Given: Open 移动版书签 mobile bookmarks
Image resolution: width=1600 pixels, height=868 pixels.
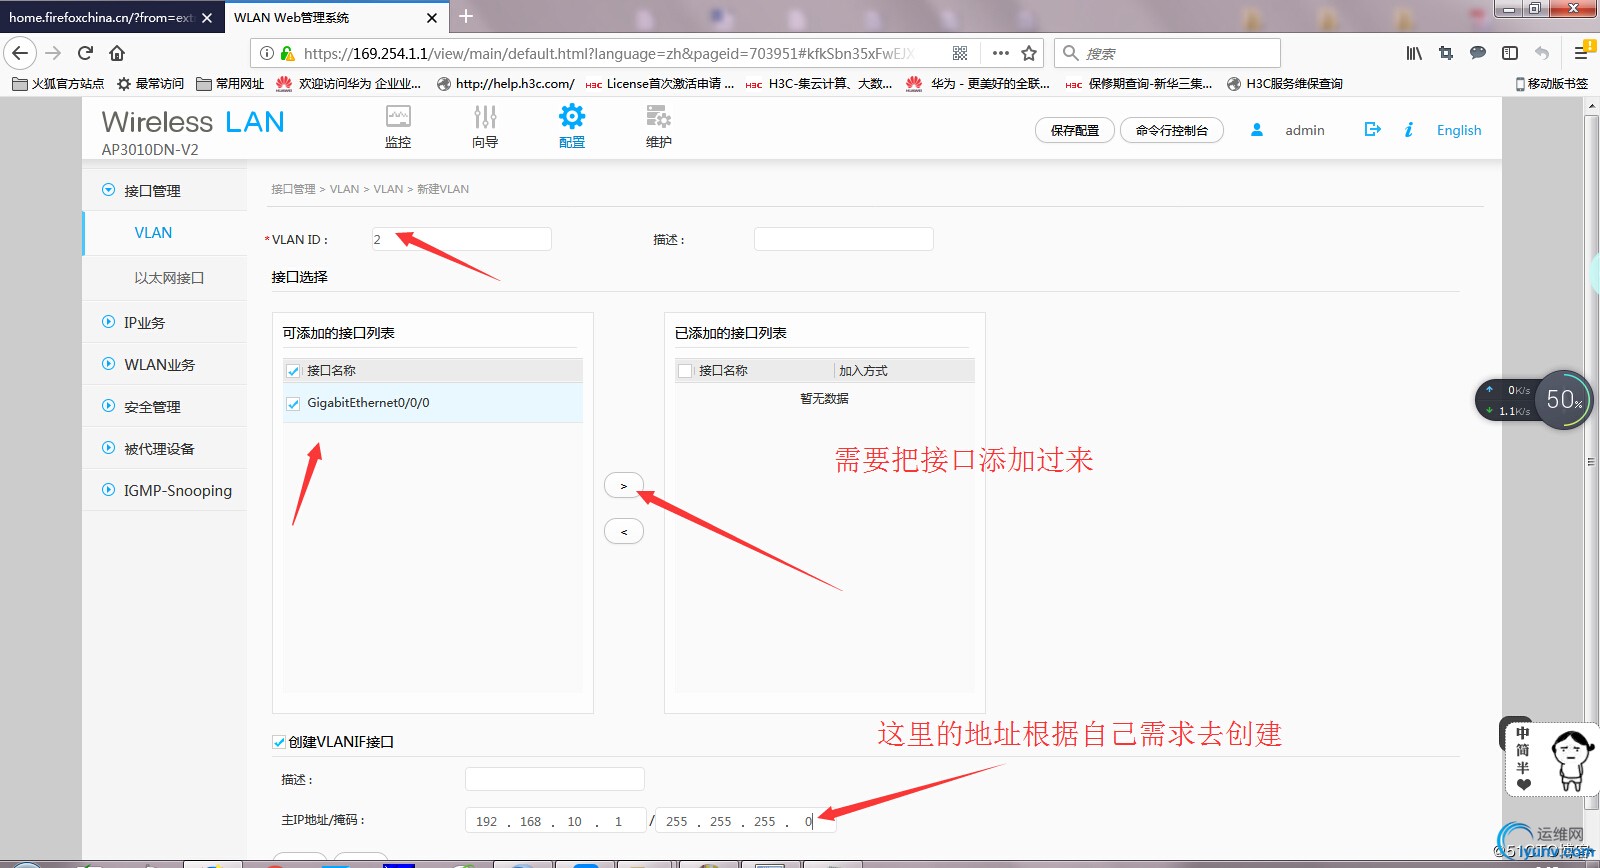Looking at the screenshot, I should click(1552, 84).
